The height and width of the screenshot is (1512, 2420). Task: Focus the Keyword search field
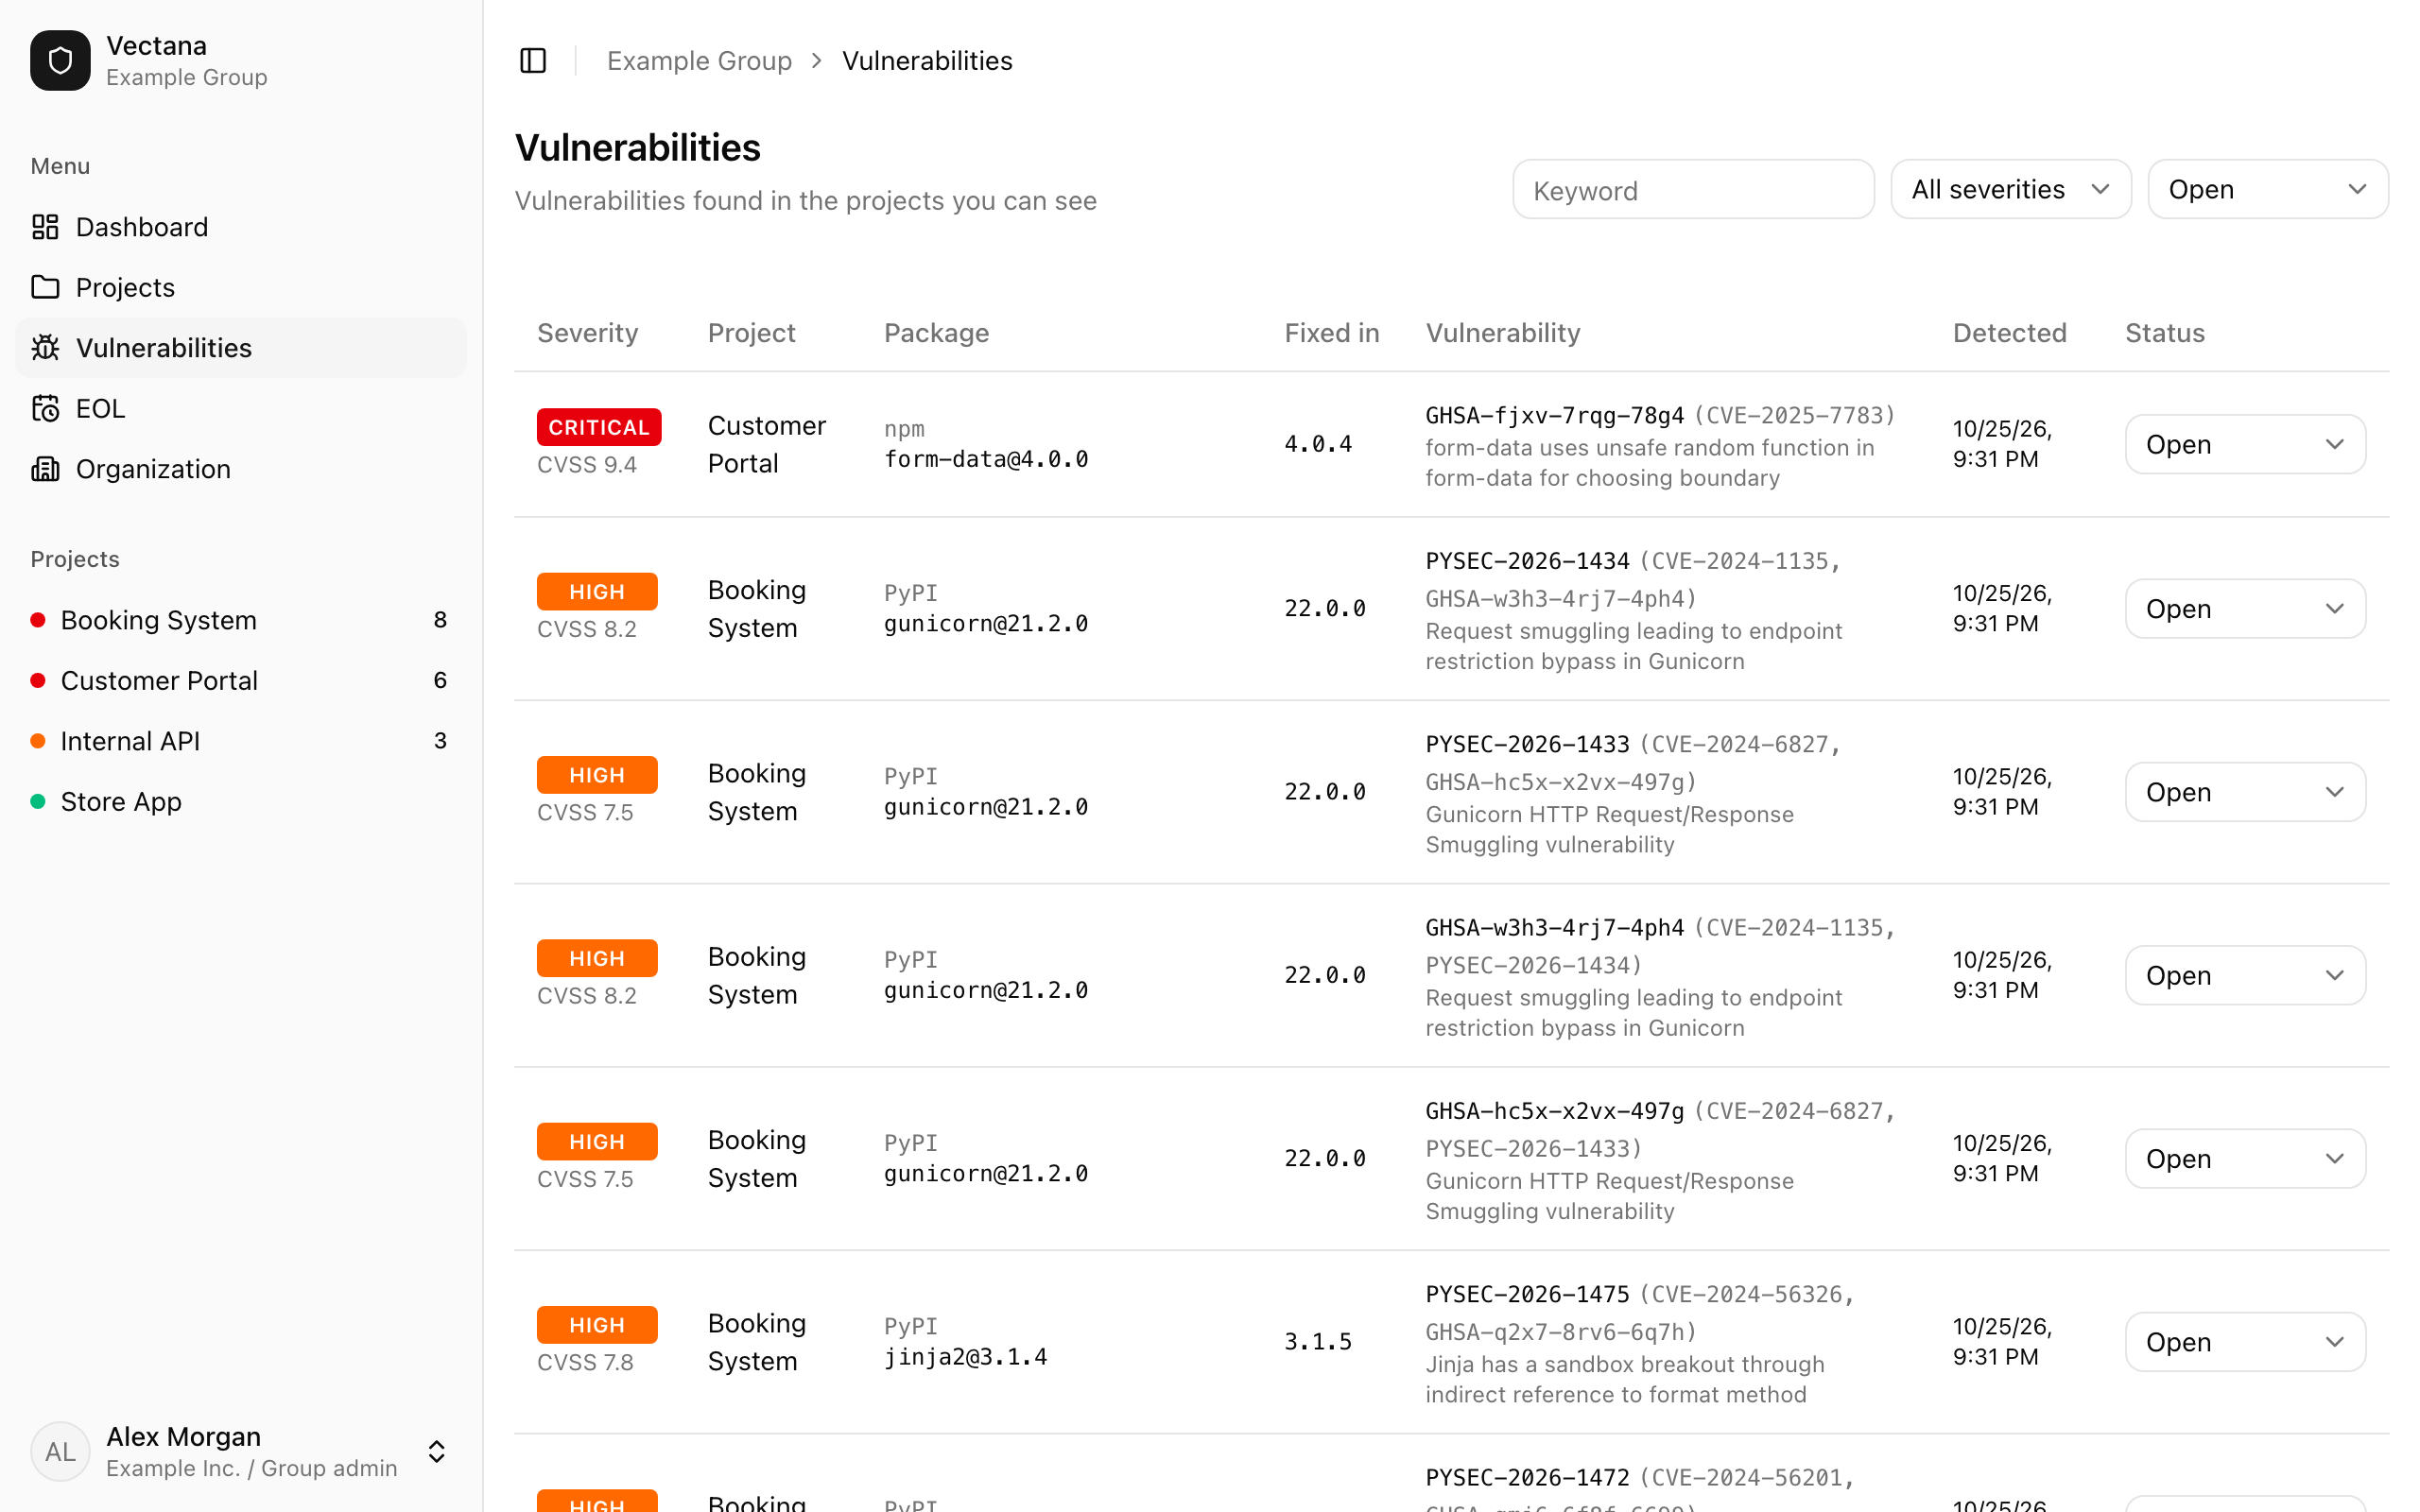pyautogui.click(x=1693, y=189)
